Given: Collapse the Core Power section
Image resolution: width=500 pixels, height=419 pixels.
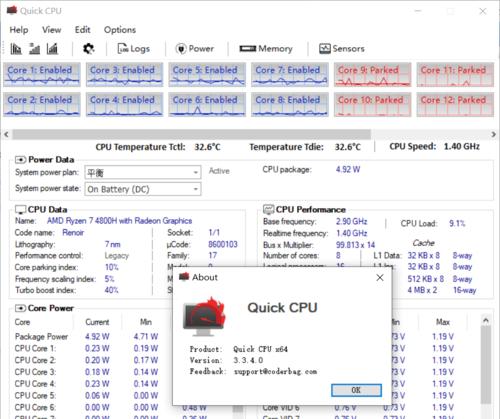Looking at the screenshot, I should pyautogui.click(x=20, y=308).
